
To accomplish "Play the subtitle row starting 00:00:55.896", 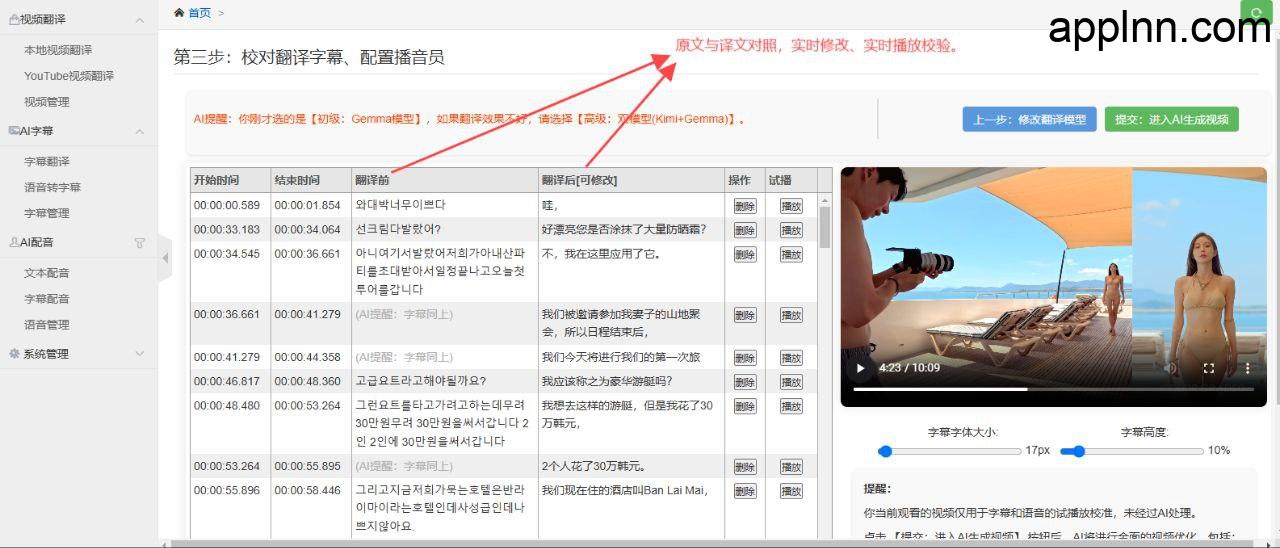I will click(x=791, y=491).
